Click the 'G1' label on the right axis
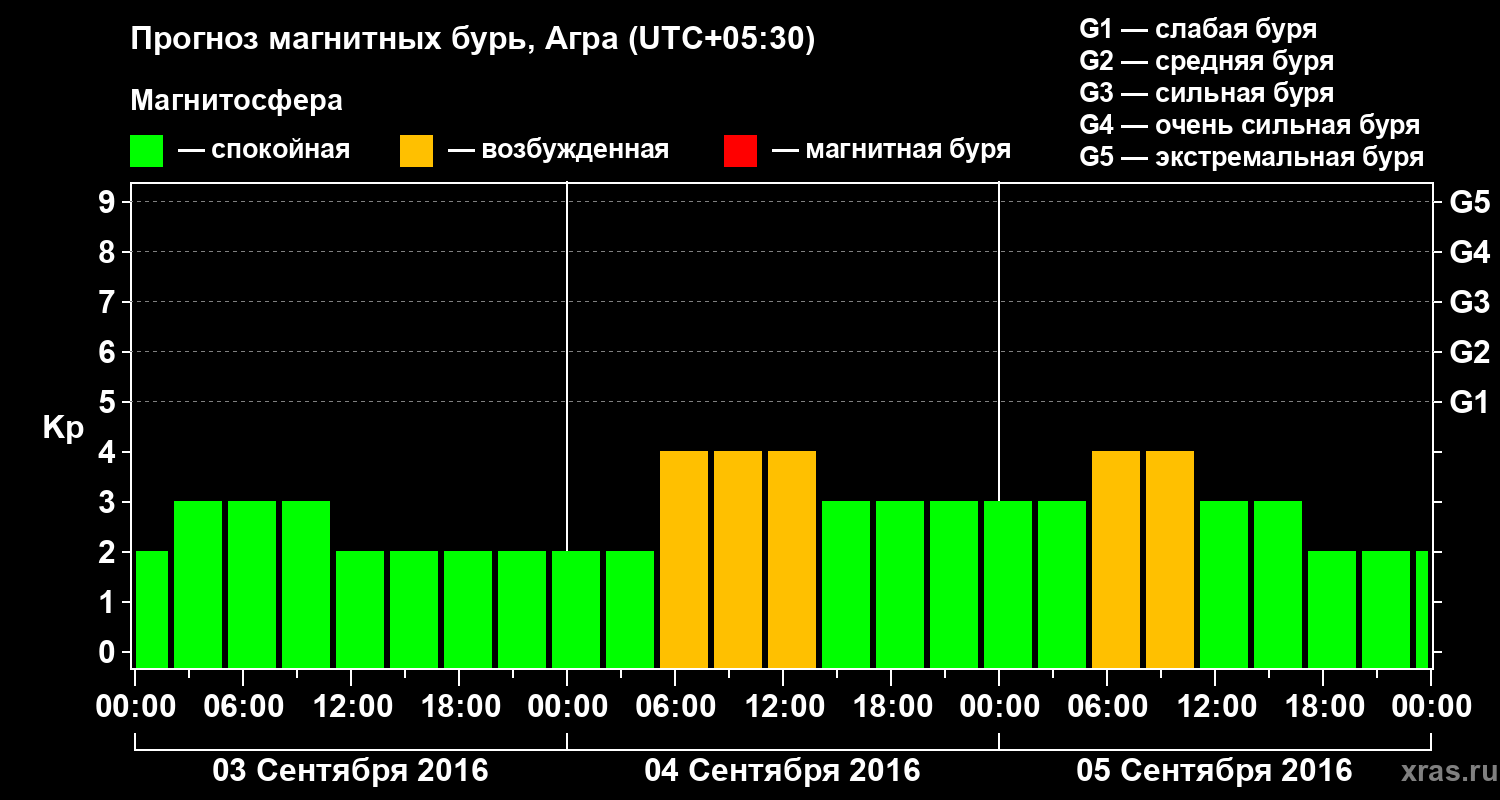 click(1469, 402)
